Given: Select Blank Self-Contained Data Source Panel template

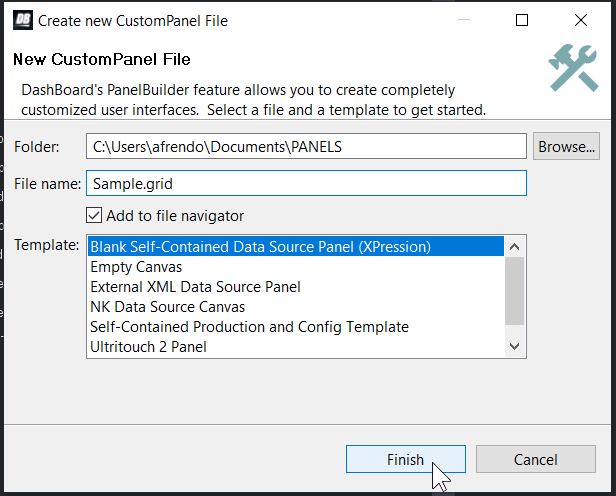Looking at the screenshot, I should click(x=260, y=246).
